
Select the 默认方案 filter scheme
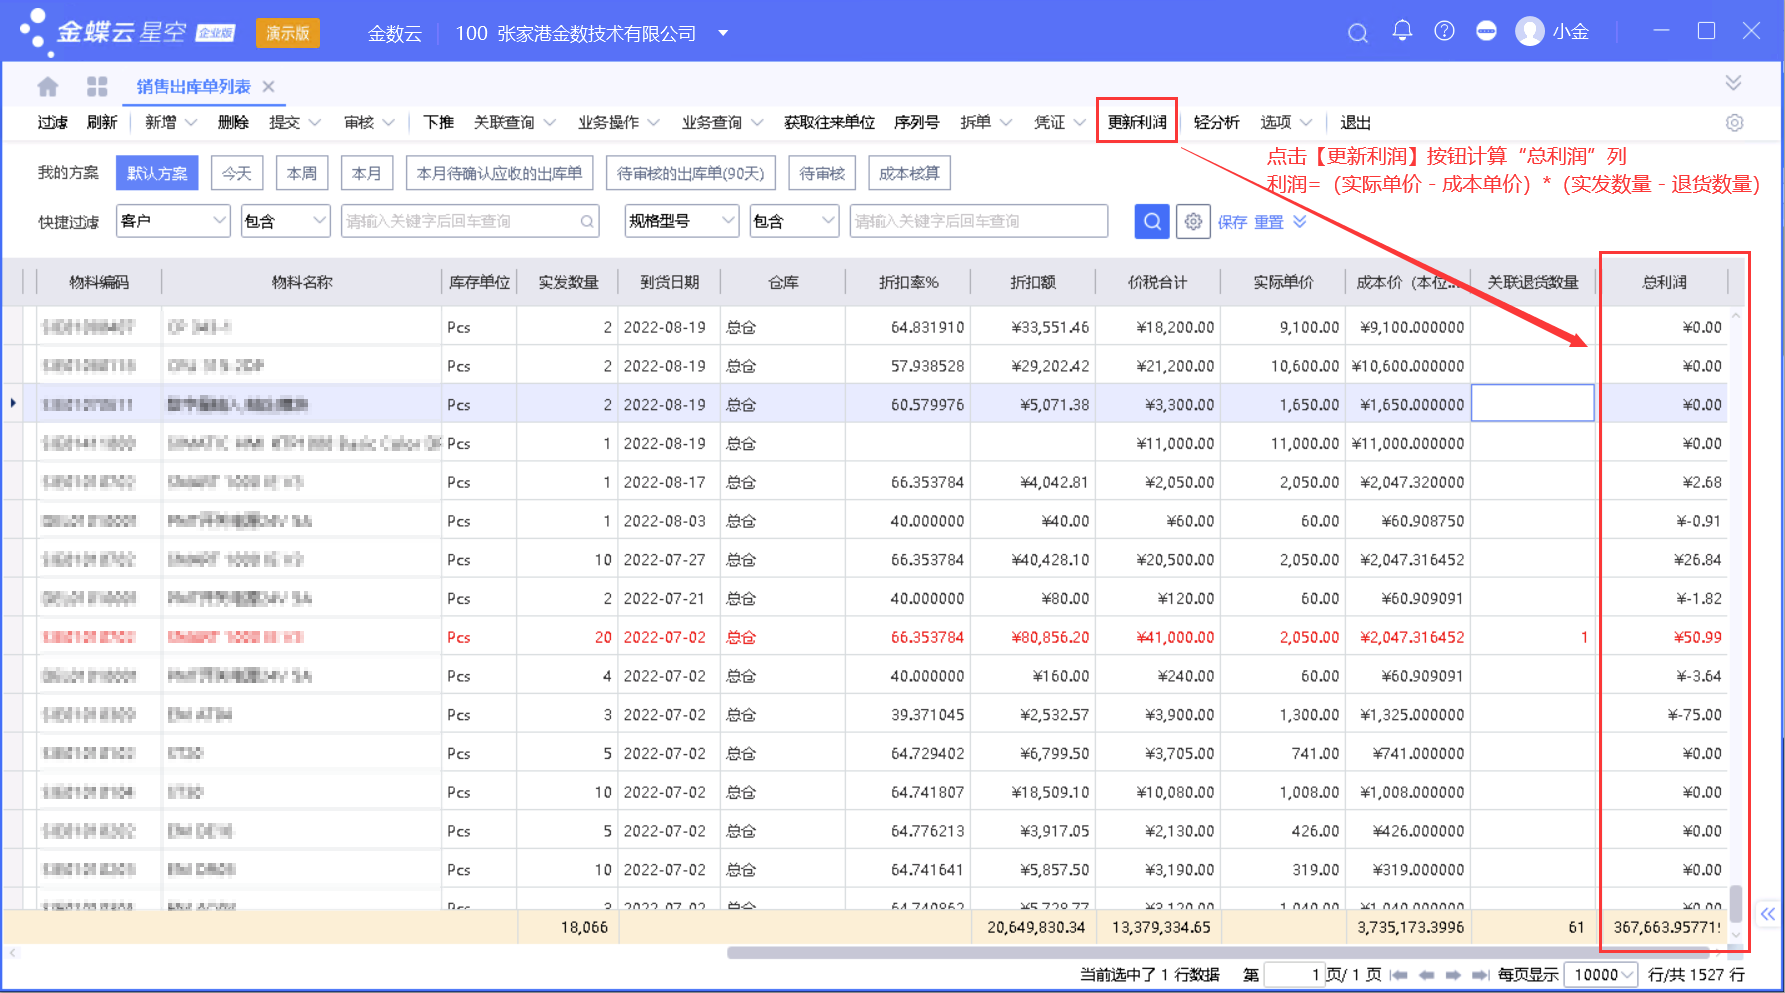[x=157, y=173]
